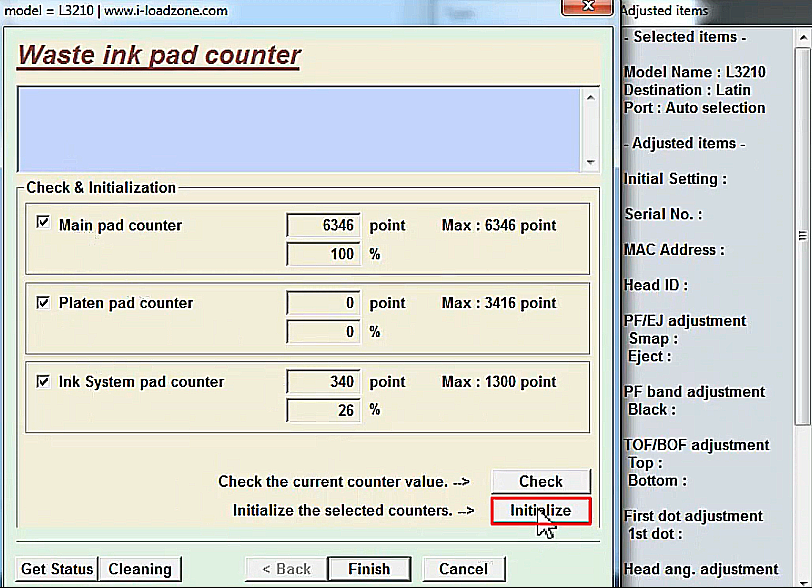Go back using the Back button
The image size is (812, 588).
pos(286,569)
